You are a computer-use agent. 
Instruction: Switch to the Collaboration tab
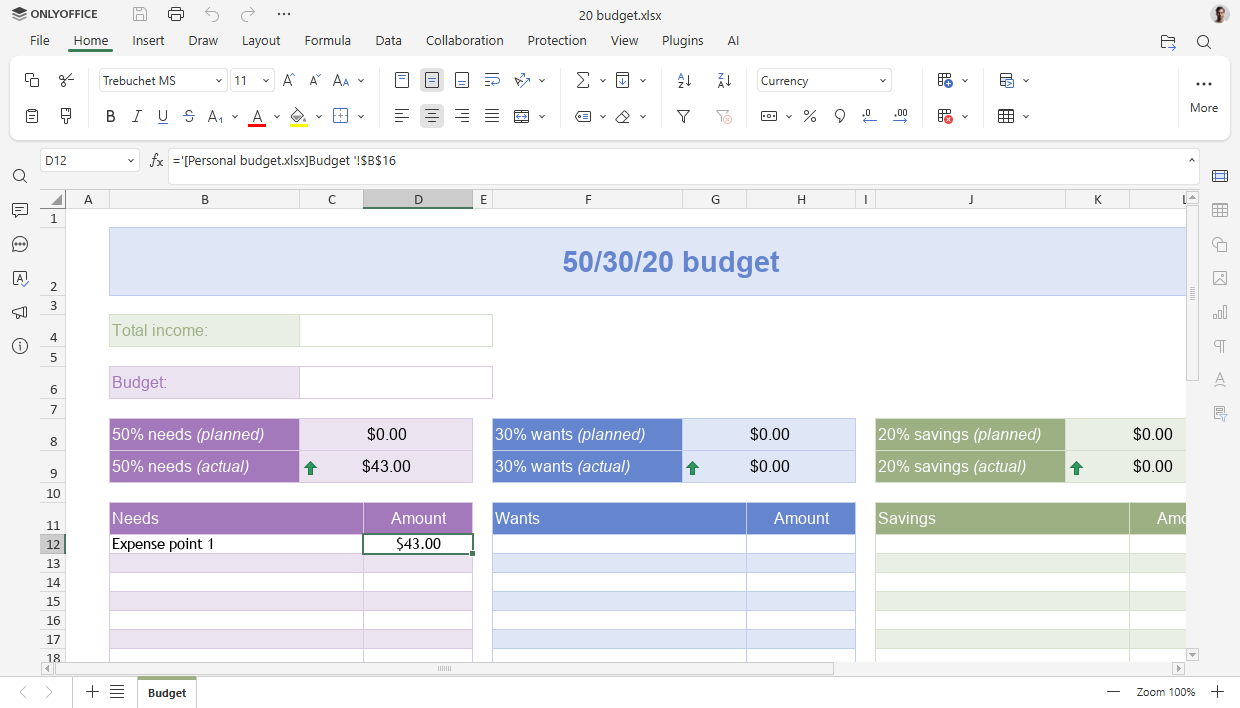[x=464, y=41]
